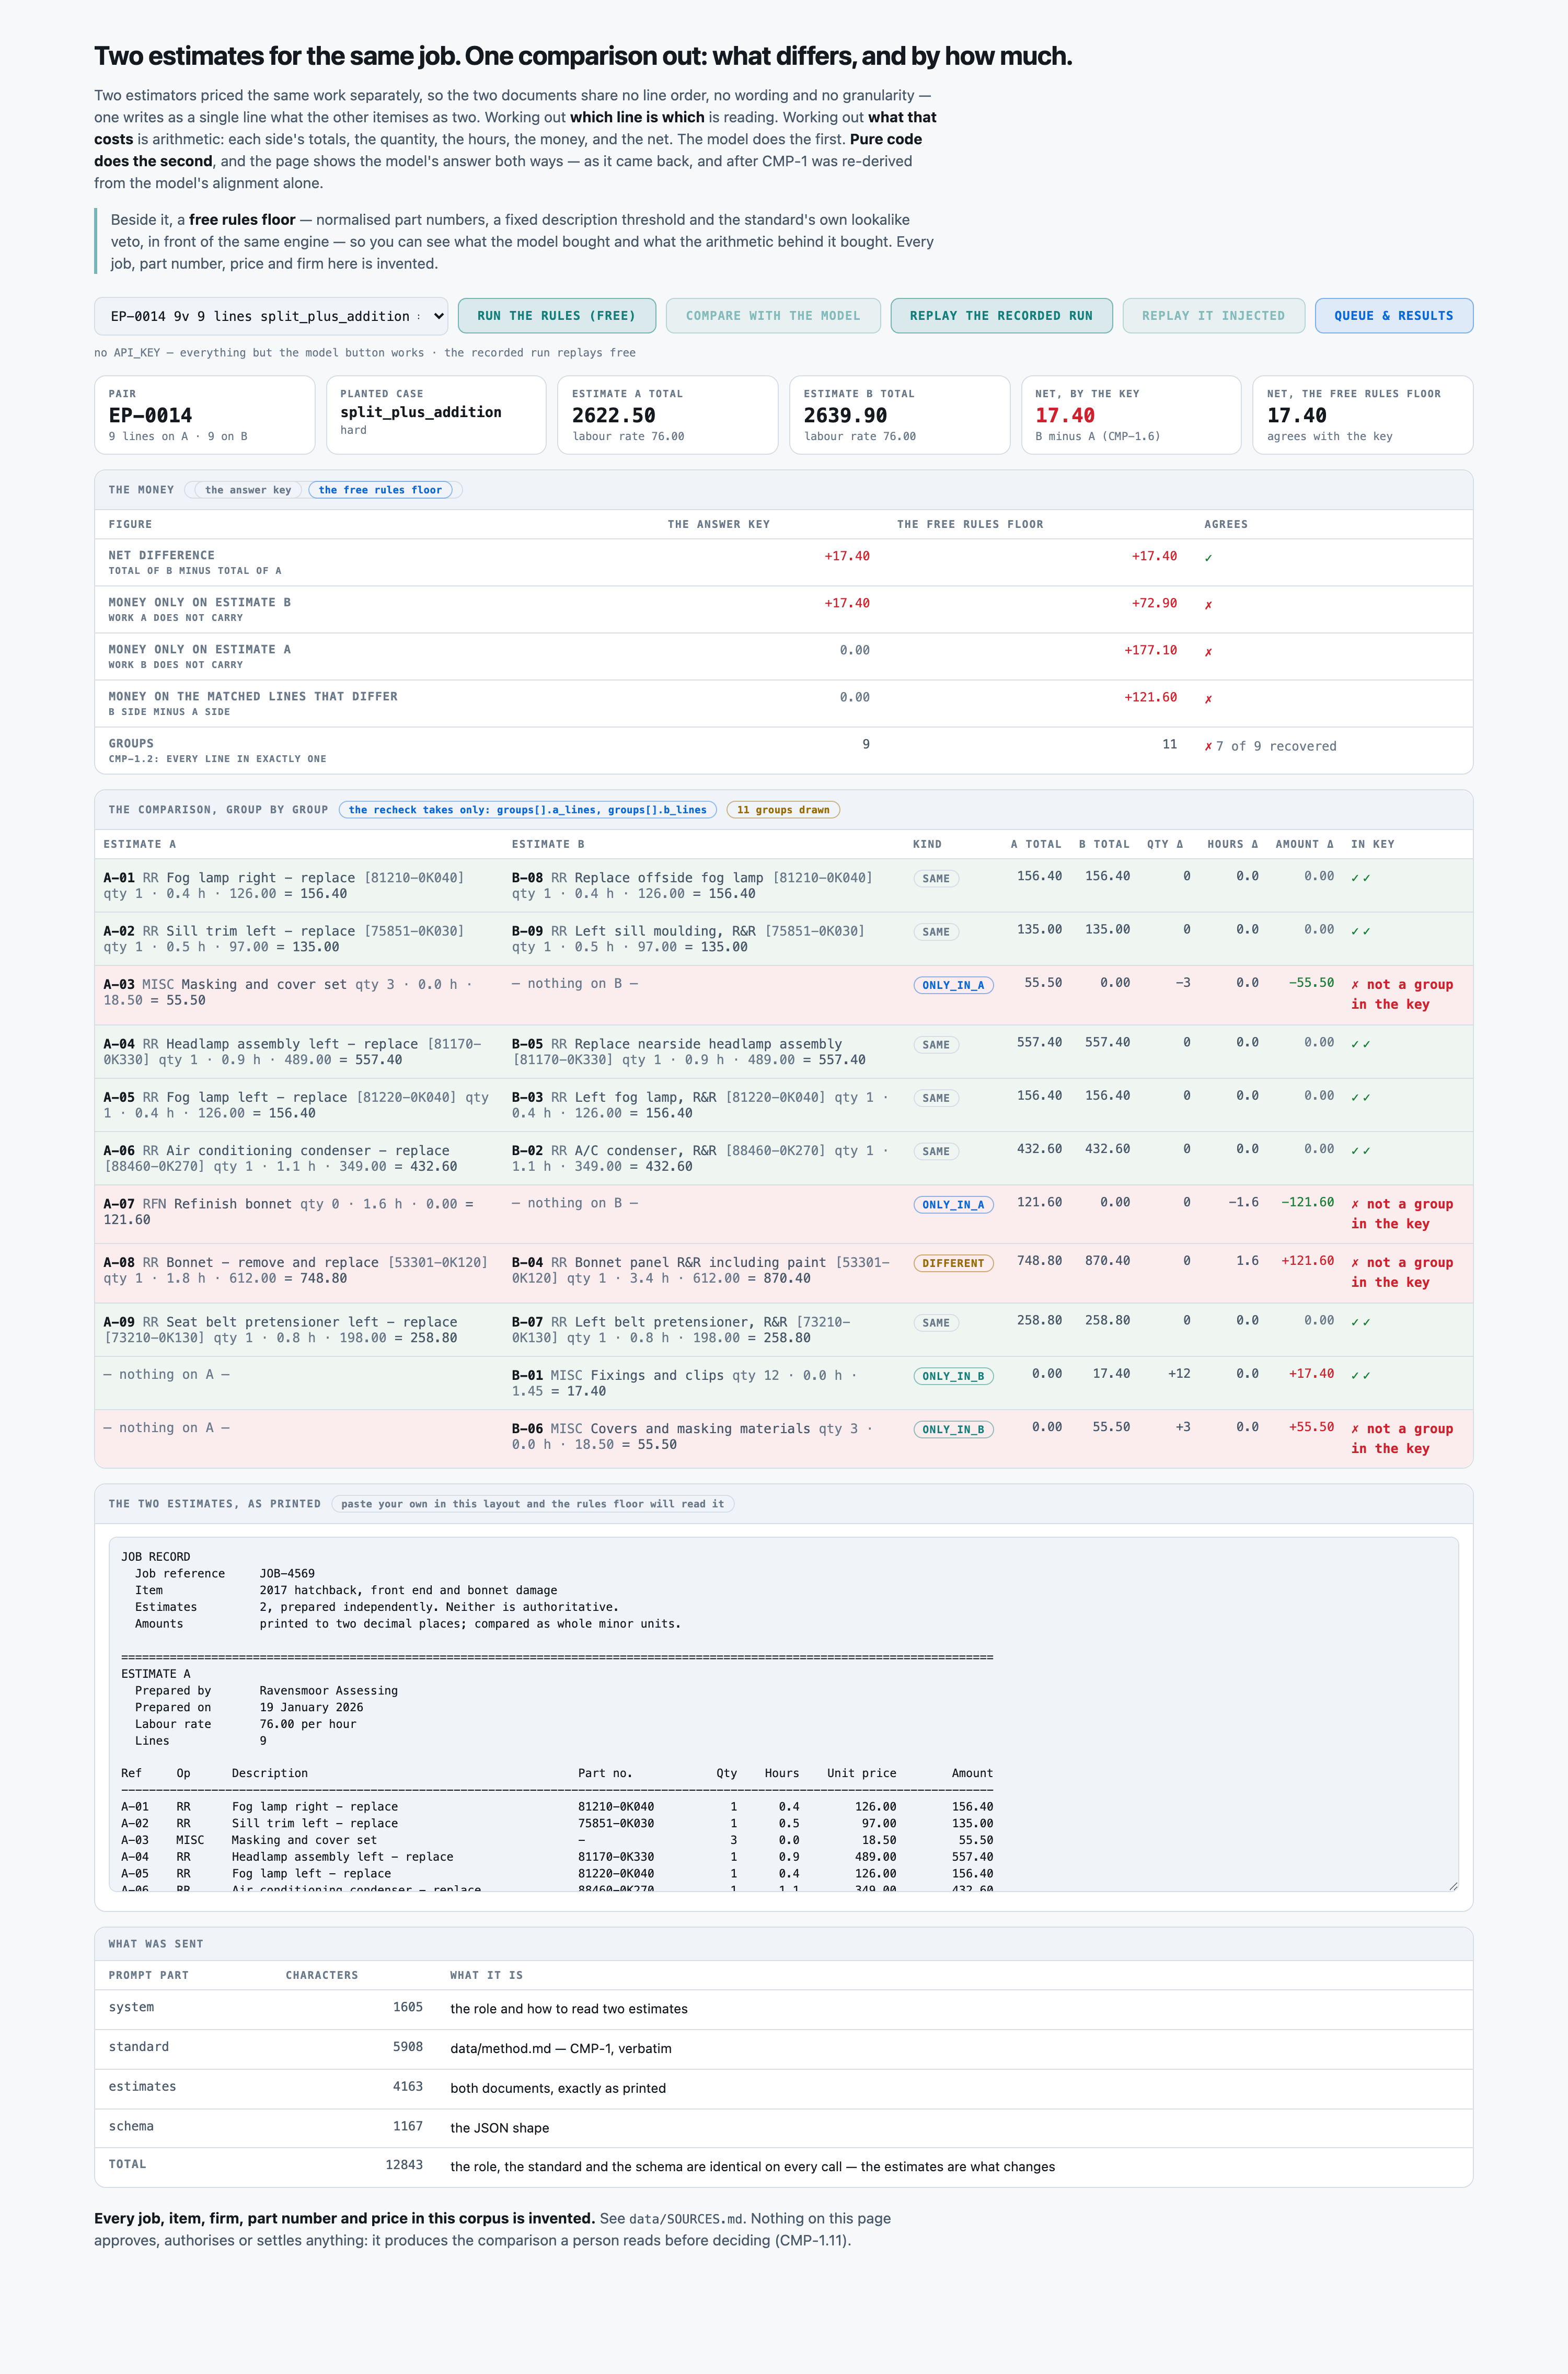Select the A-07 Refinish bonnet row
The height and width of the screenshot is (2374, 1568).
783,1214
